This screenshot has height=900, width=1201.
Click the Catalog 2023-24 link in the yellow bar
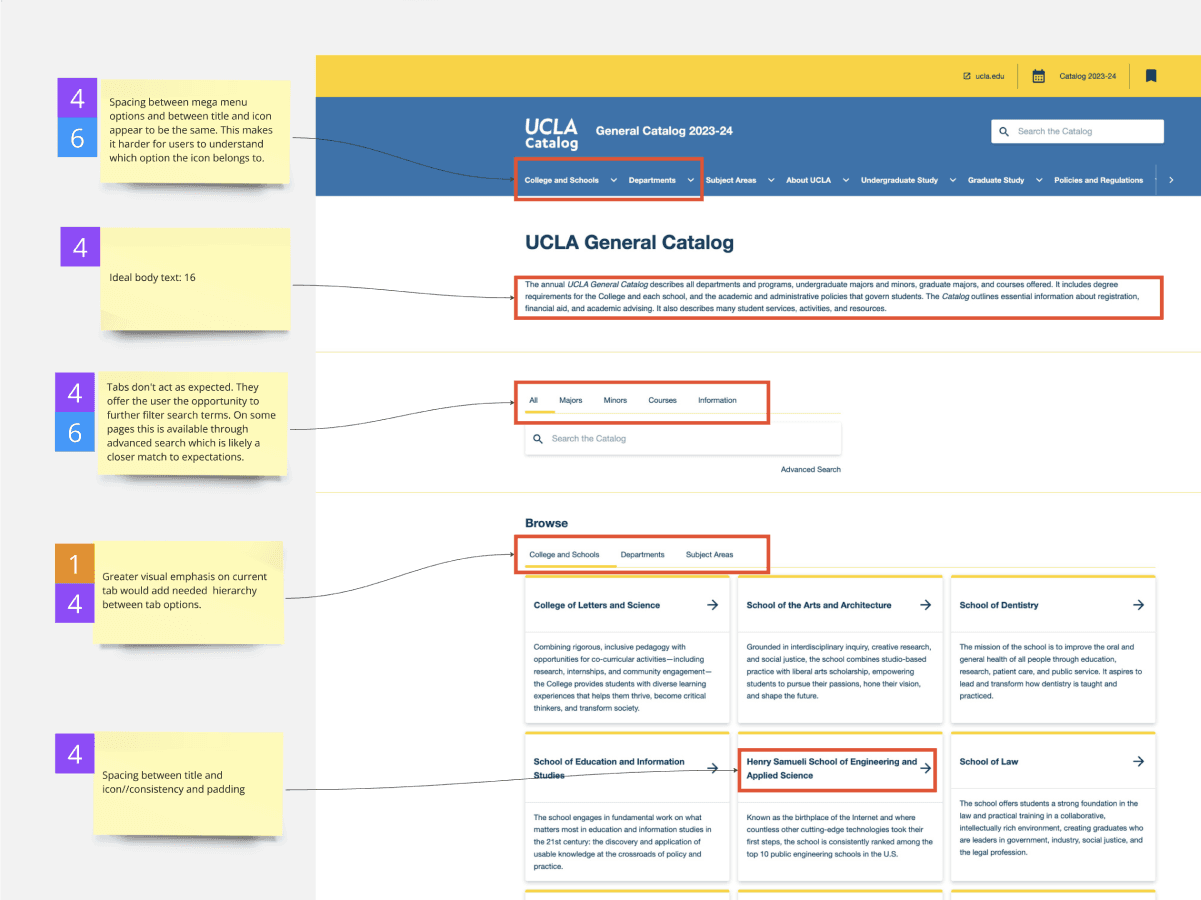coord(1088,76)
